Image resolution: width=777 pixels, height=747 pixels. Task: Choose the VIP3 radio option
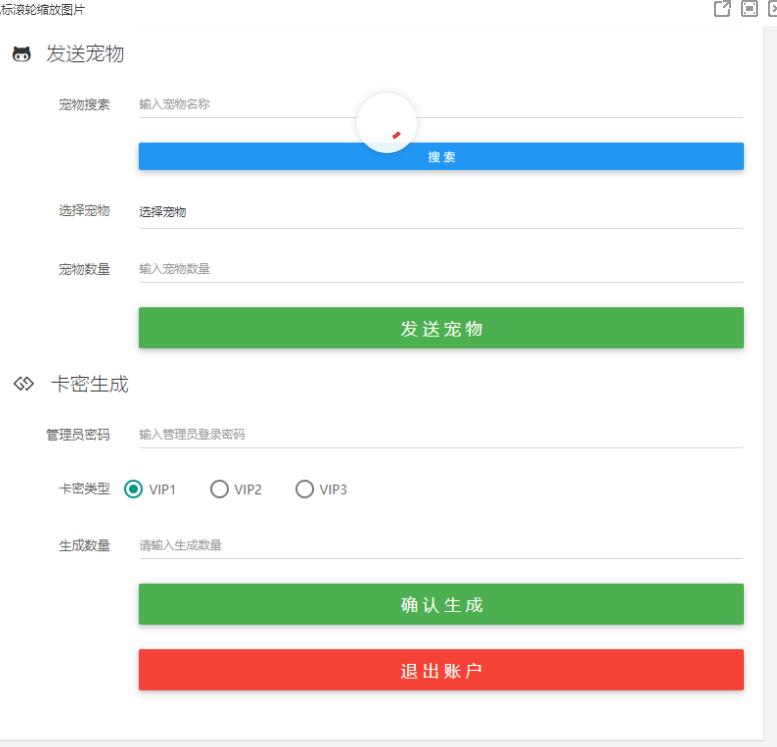[x=305, y=489]
